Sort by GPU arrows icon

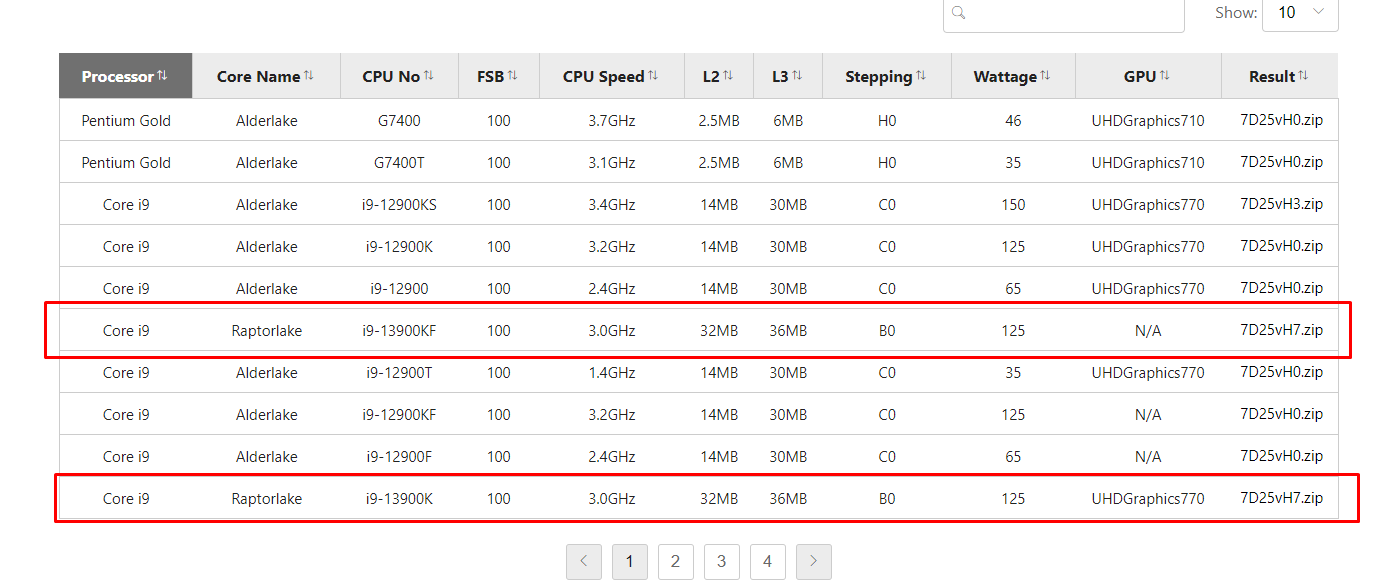pos(1165,76)
